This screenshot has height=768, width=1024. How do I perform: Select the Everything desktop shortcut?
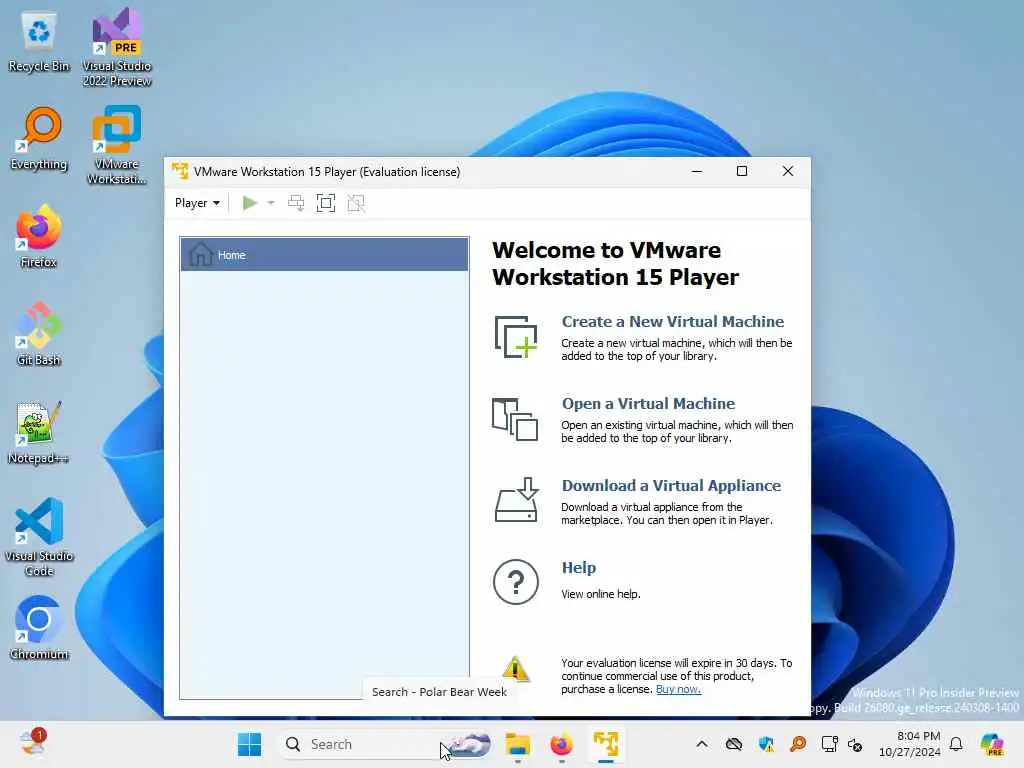click(x=39, y=139)
